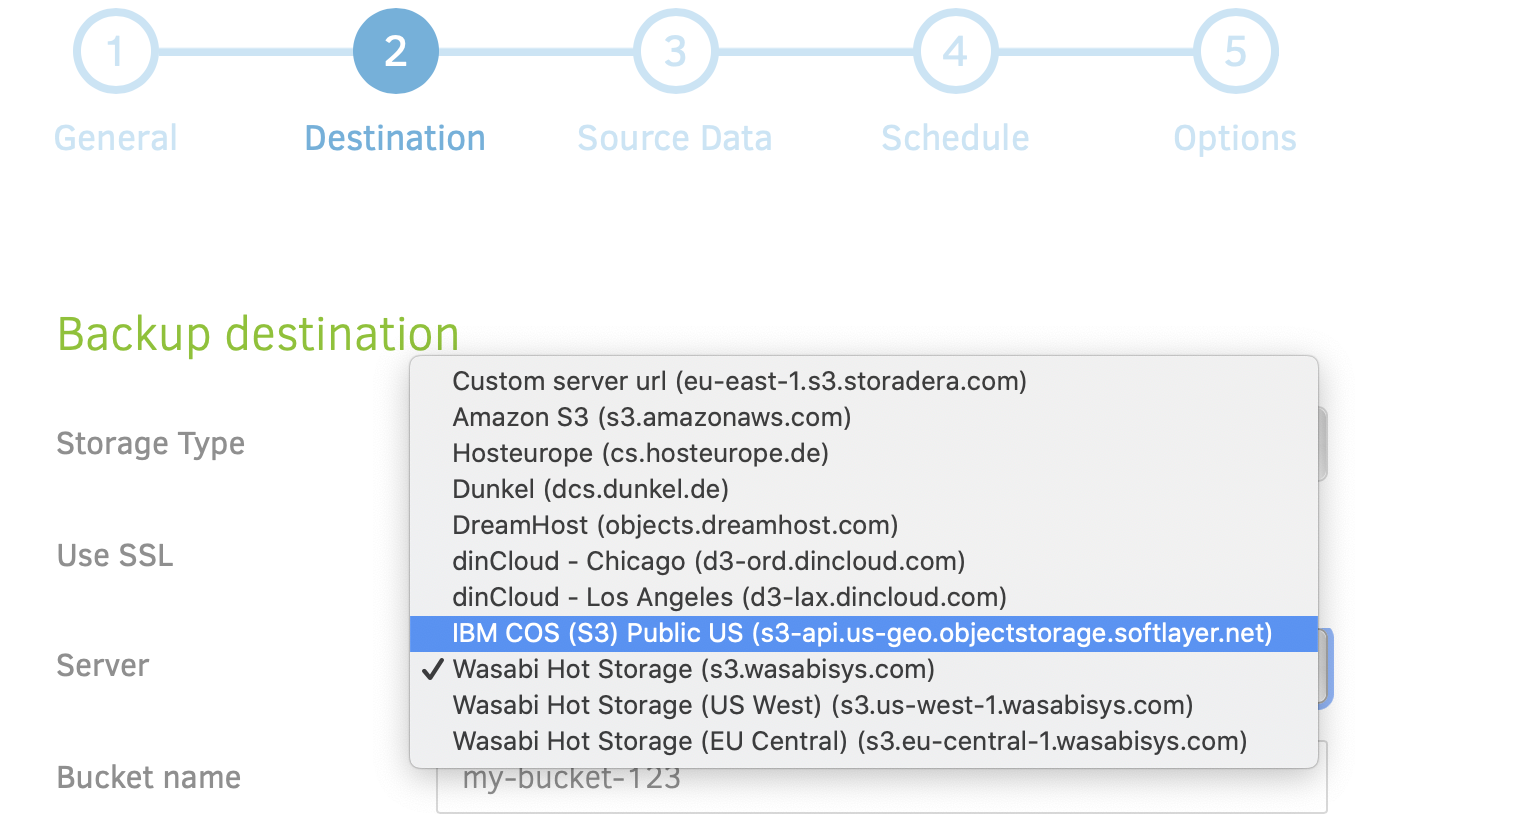1530x816 pixels.
Task: Pick dinCloud Chicago as the server
Action: pos(708,561)
